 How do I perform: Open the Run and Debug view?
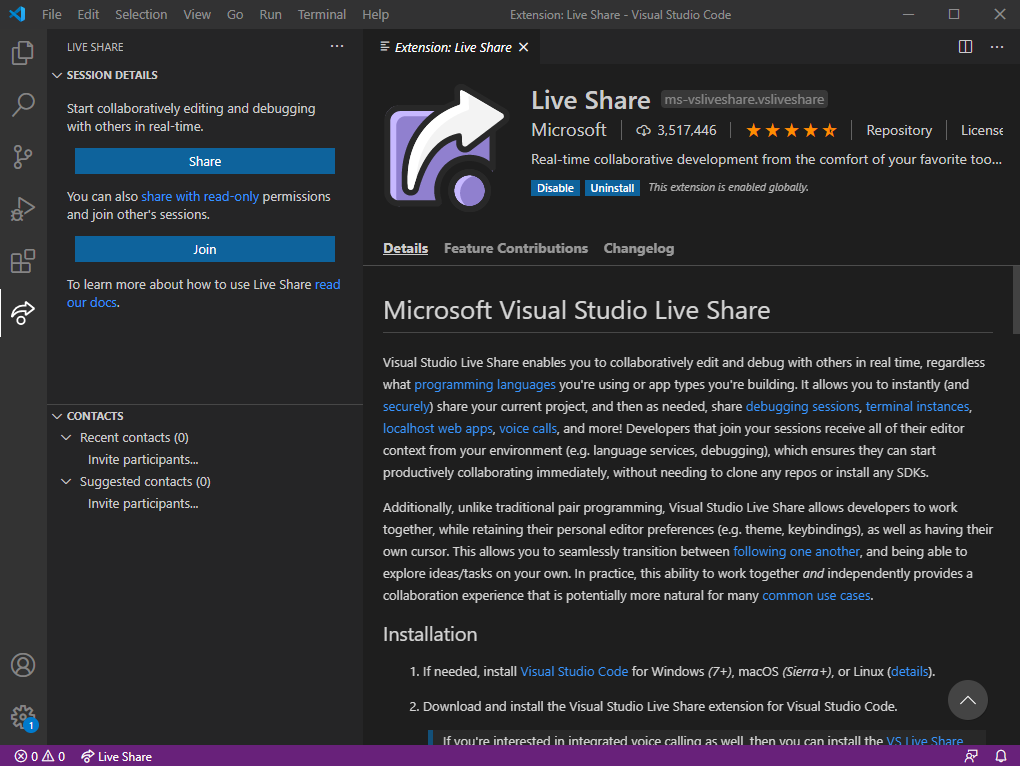click(x=22, y=209)
